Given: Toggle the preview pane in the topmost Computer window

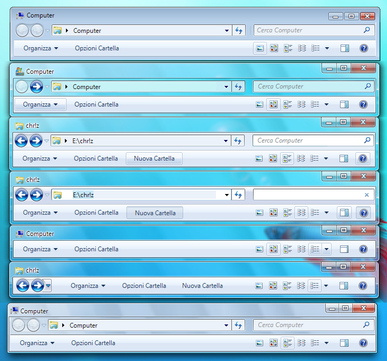Looking at the screenshot, I should (344, 48).
